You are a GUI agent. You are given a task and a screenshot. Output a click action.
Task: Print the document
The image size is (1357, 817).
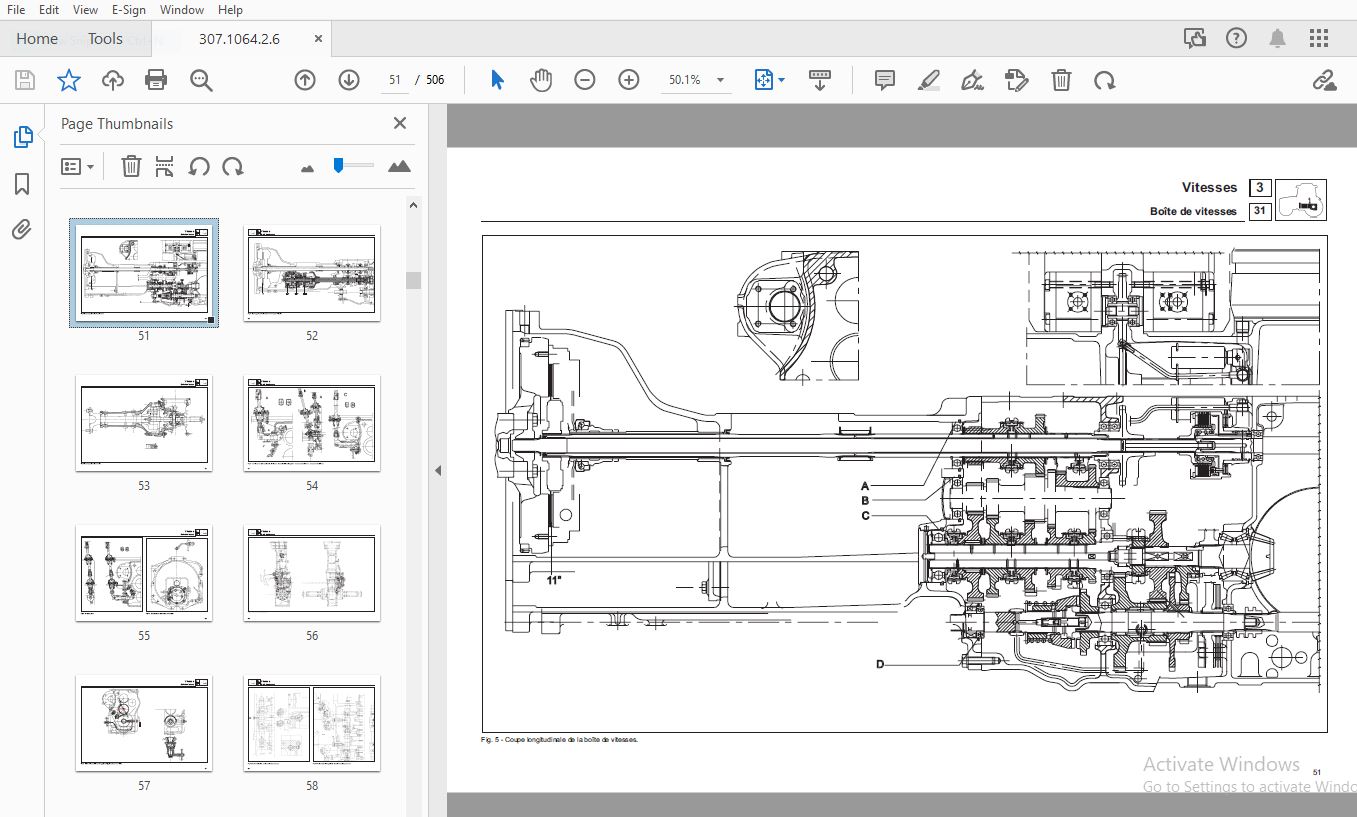[x=156, y=80]
